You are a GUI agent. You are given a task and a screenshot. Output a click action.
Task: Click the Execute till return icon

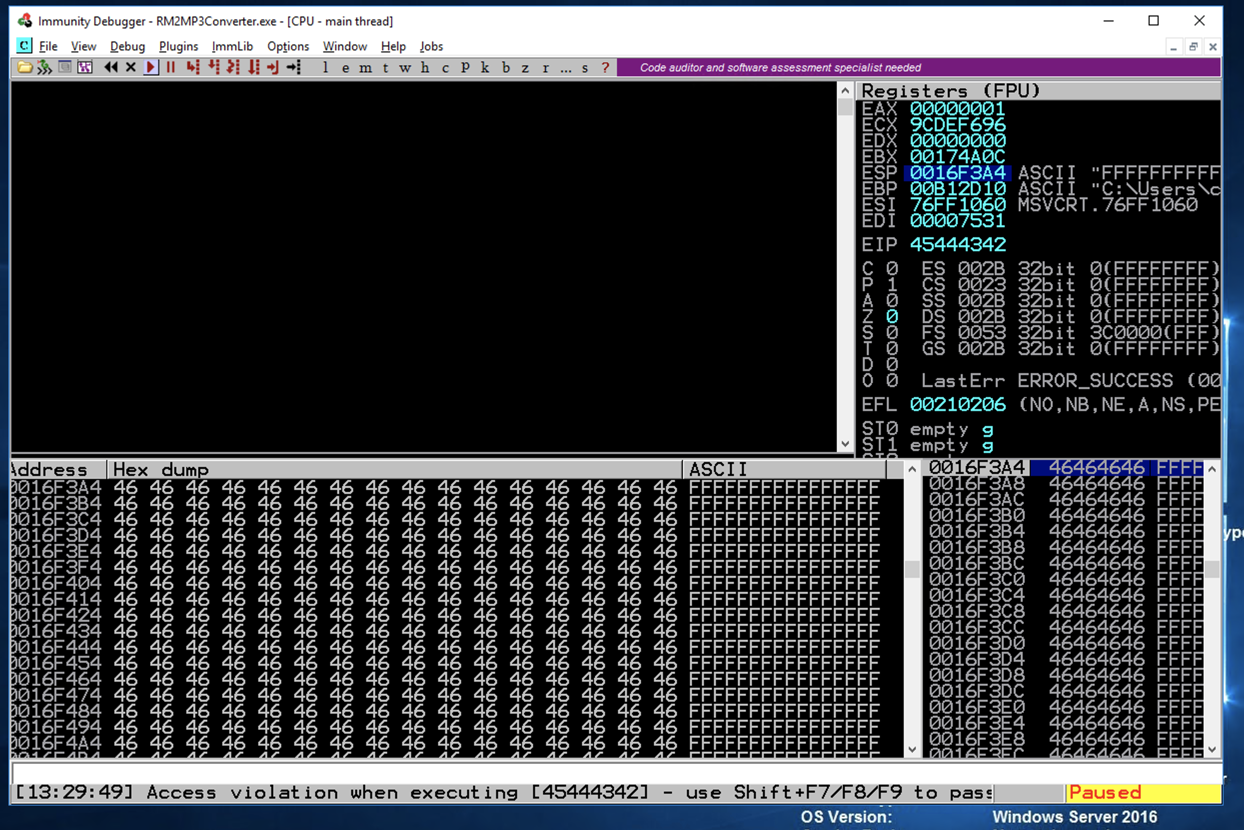pos(273,67)
